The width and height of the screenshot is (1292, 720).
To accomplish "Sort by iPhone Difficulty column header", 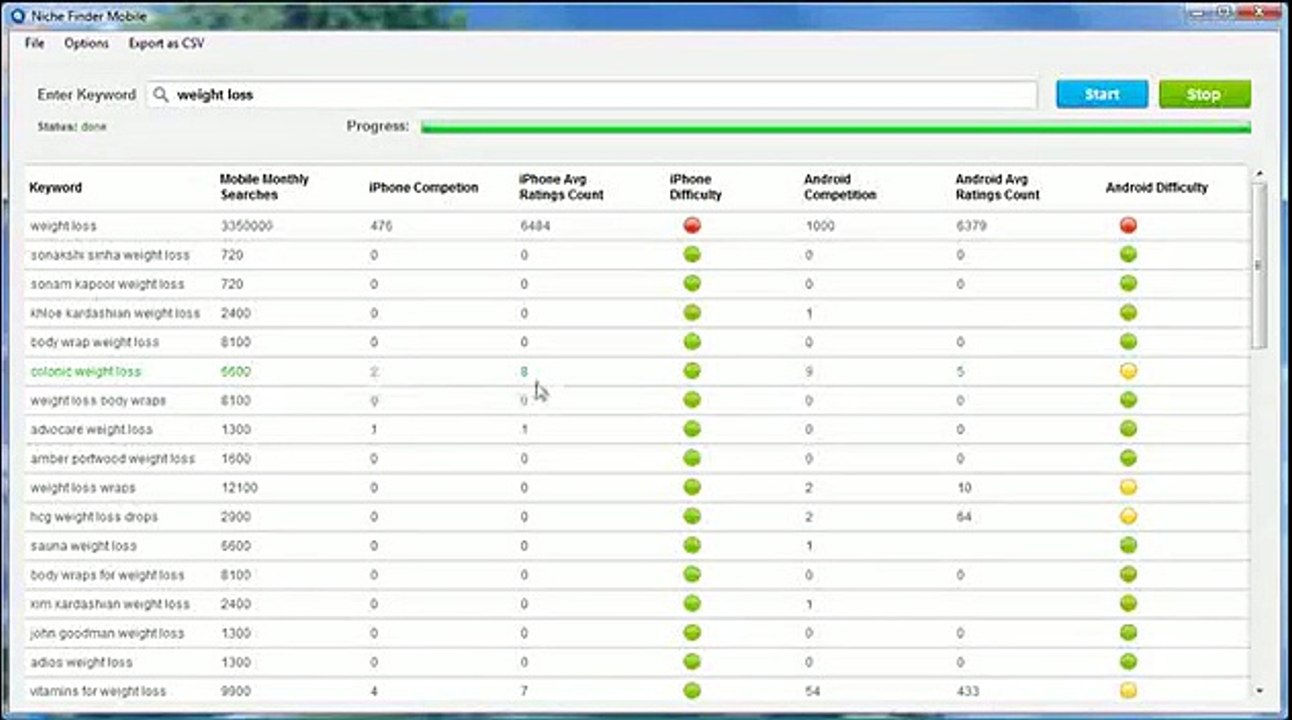I will [x=695, y=187].
